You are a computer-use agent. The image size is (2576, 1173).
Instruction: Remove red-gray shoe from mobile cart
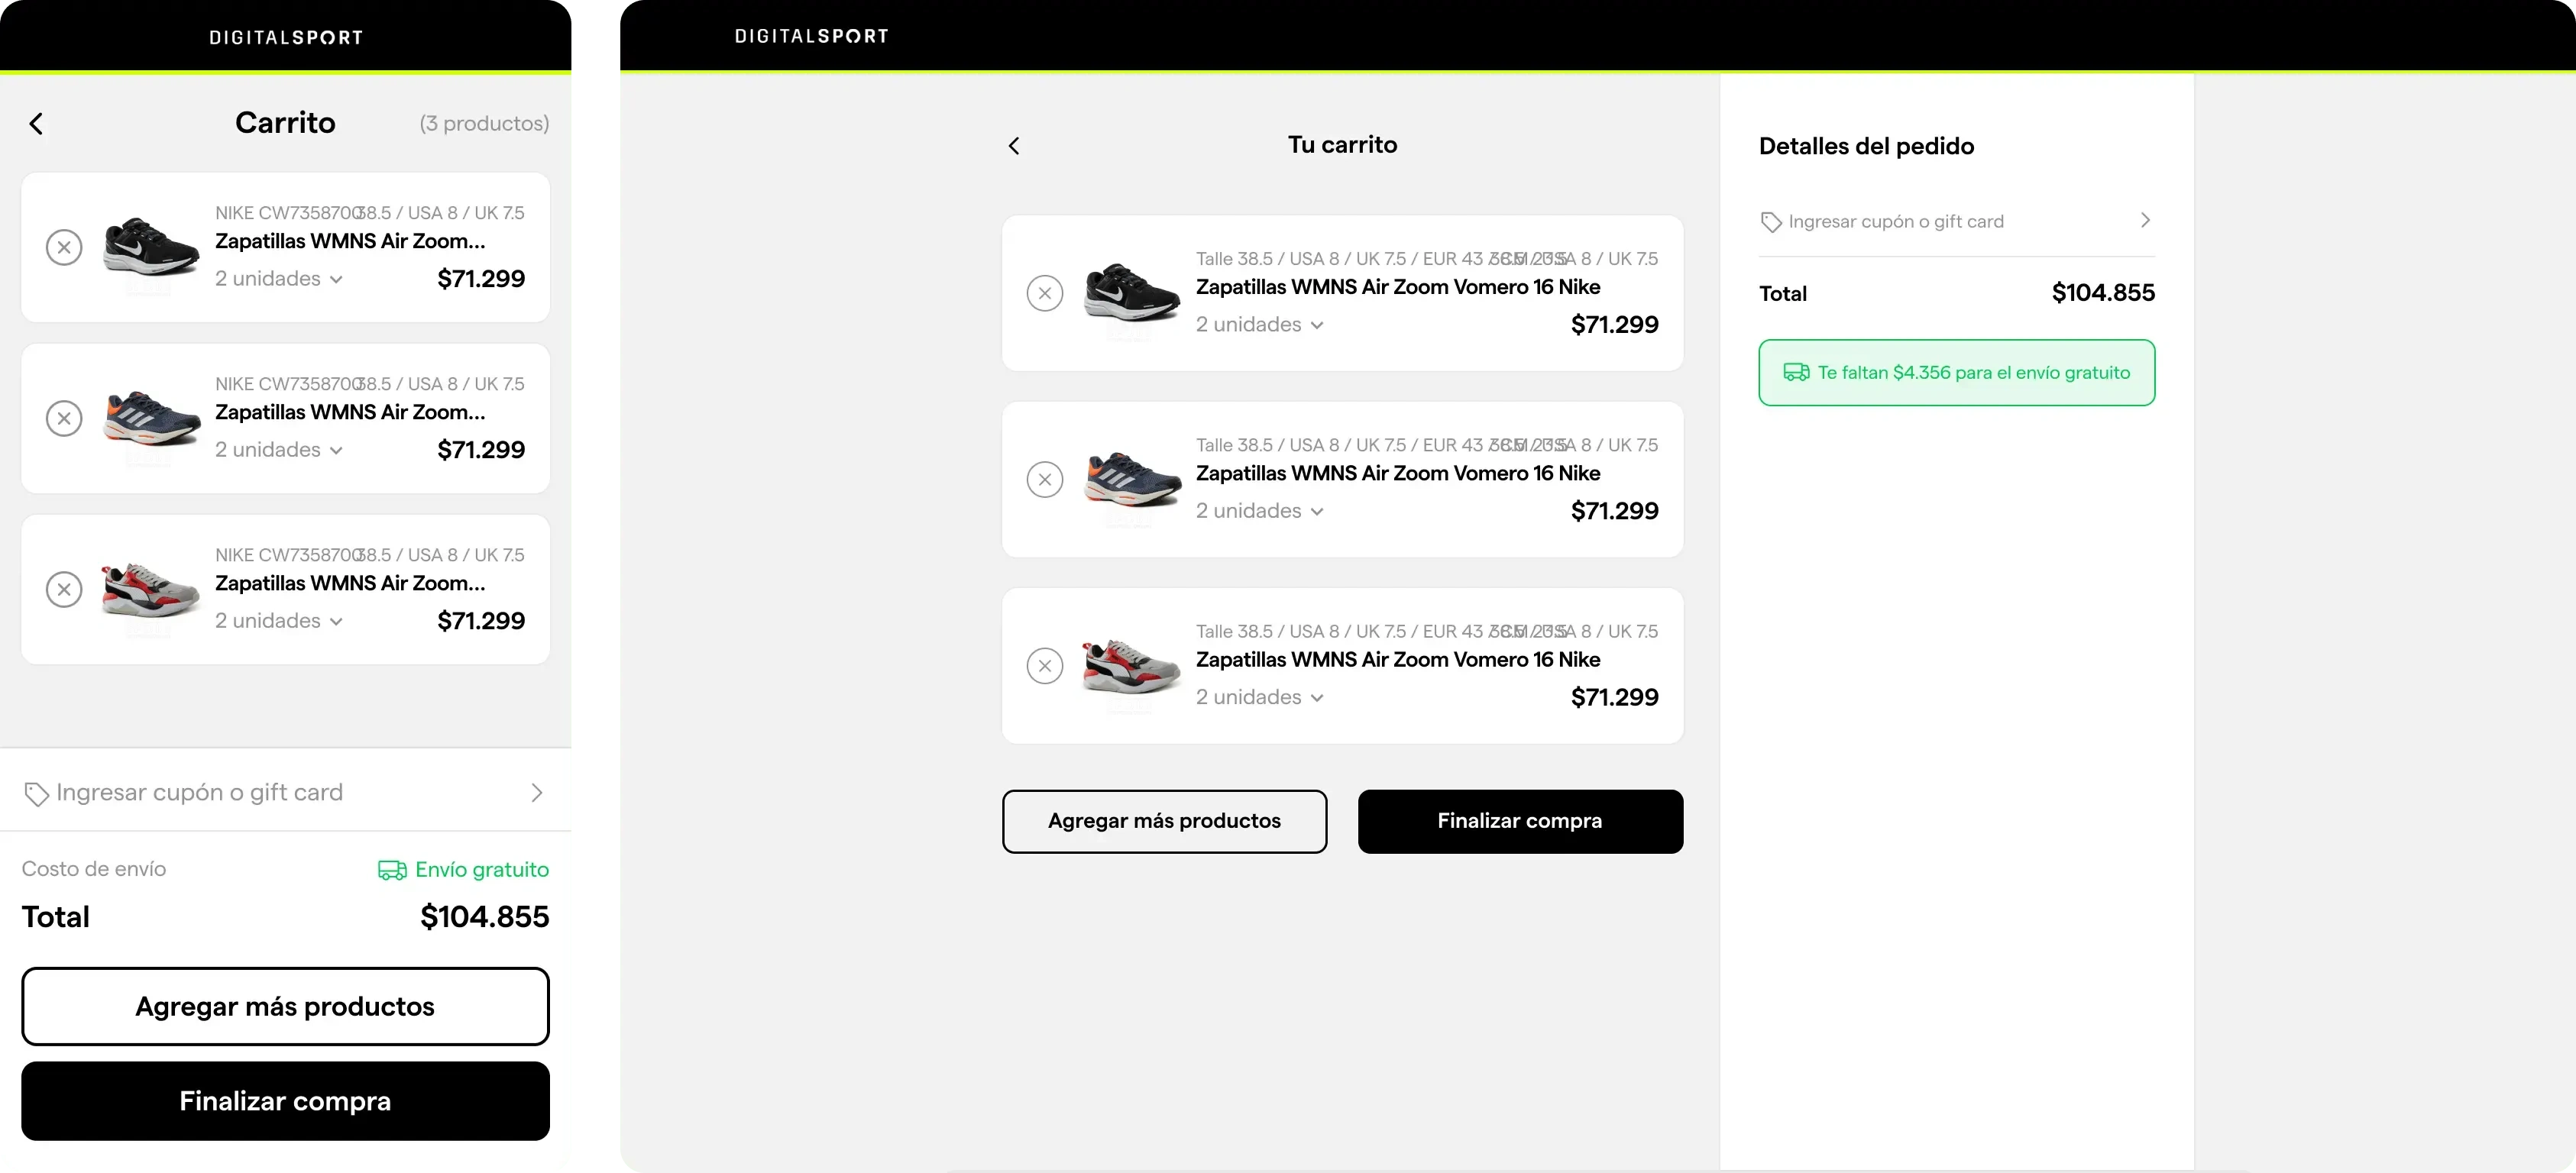click(64, 589)
